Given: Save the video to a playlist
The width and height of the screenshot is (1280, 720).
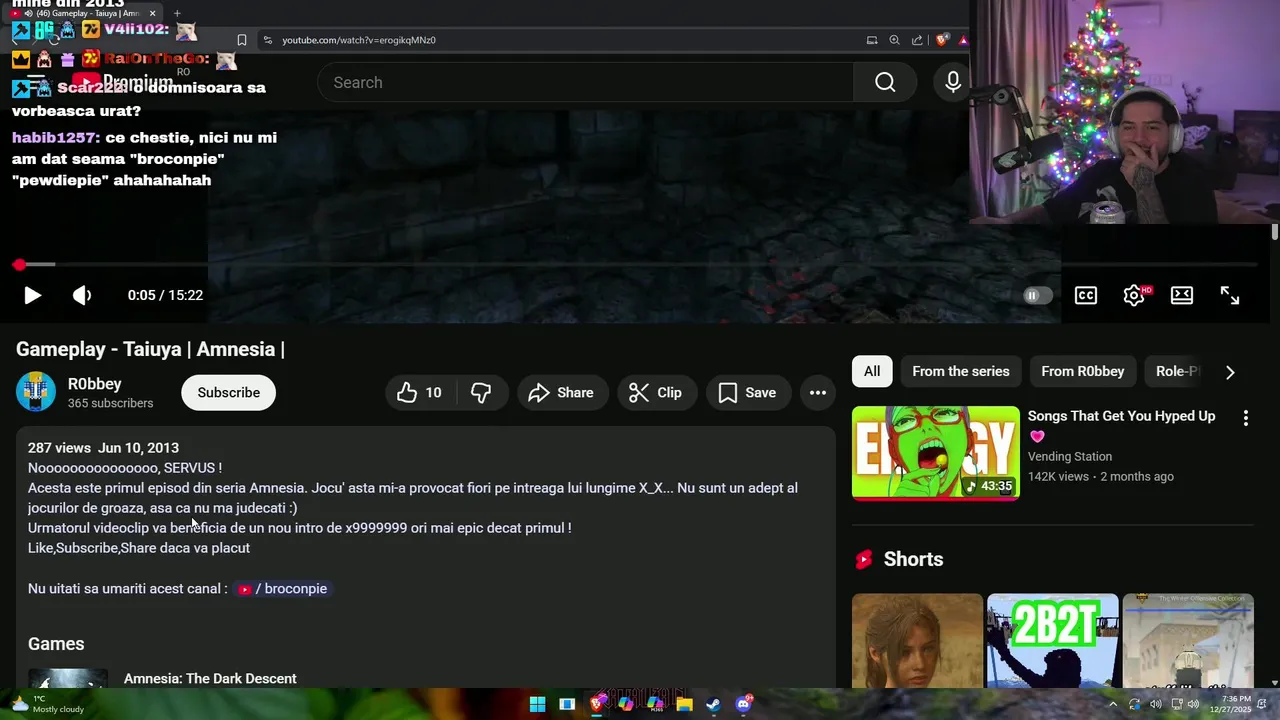Looking at the screenshot, I should click(x=748, y=393).
